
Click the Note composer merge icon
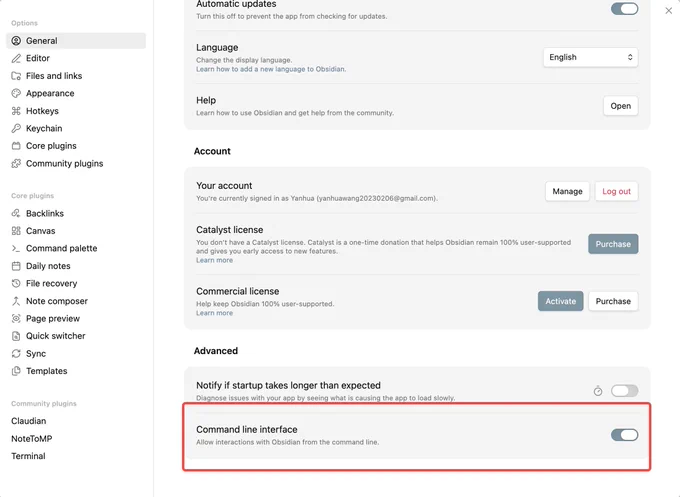point(16,301)
